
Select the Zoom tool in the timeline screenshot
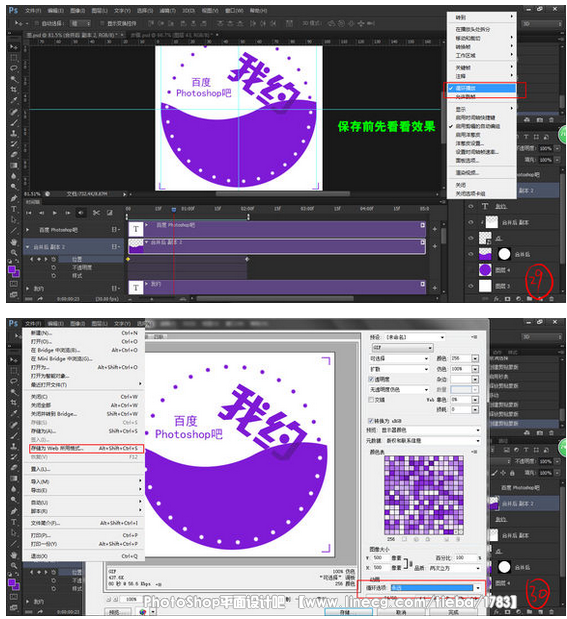pos(14,252)
